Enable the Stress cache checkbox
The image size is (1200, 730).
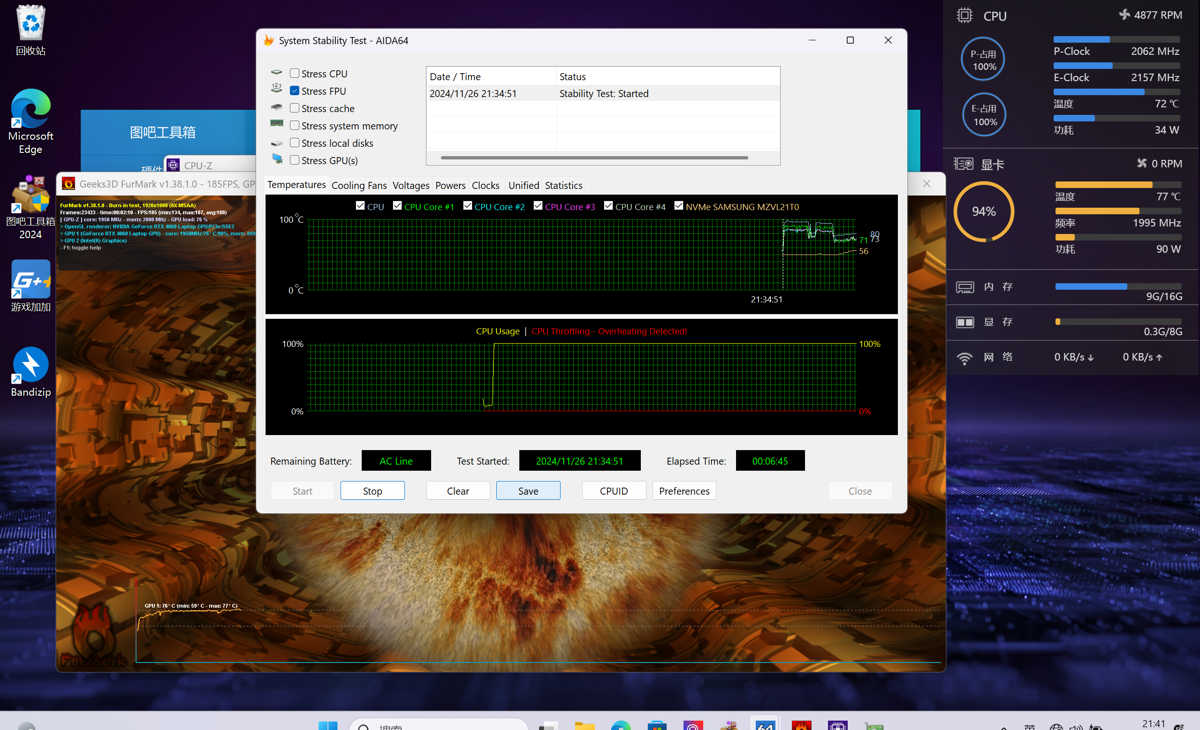(x=294, y=108)
